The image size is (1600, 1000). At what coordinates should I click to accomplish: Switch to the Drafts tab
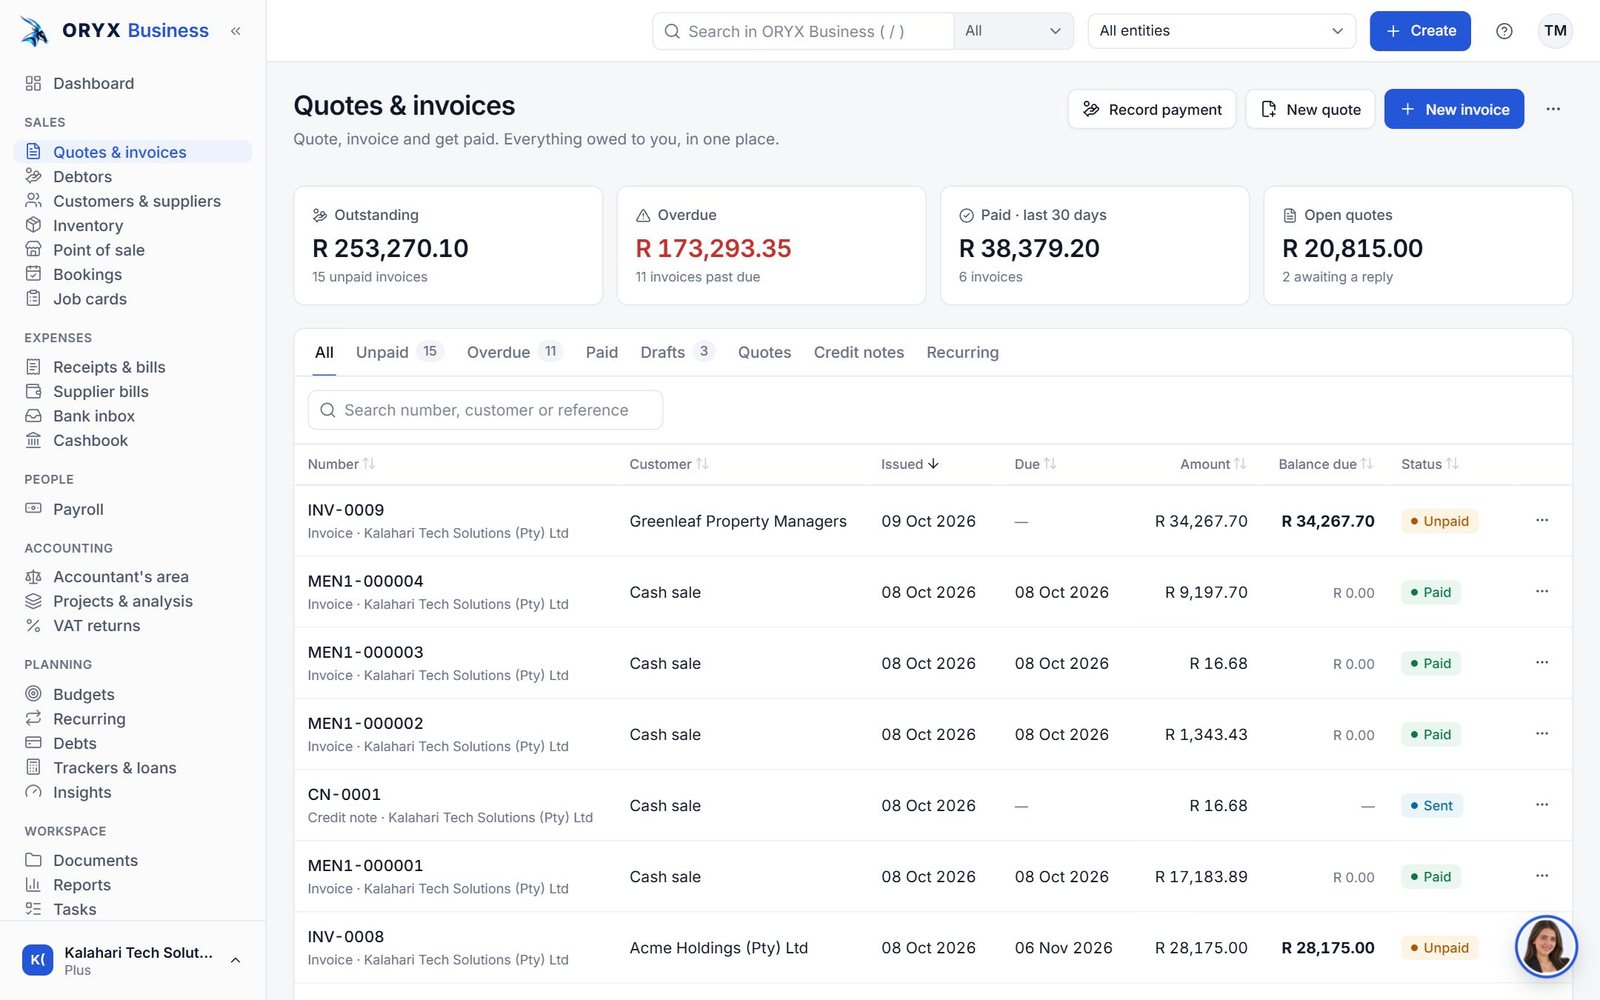click(677, 352)
